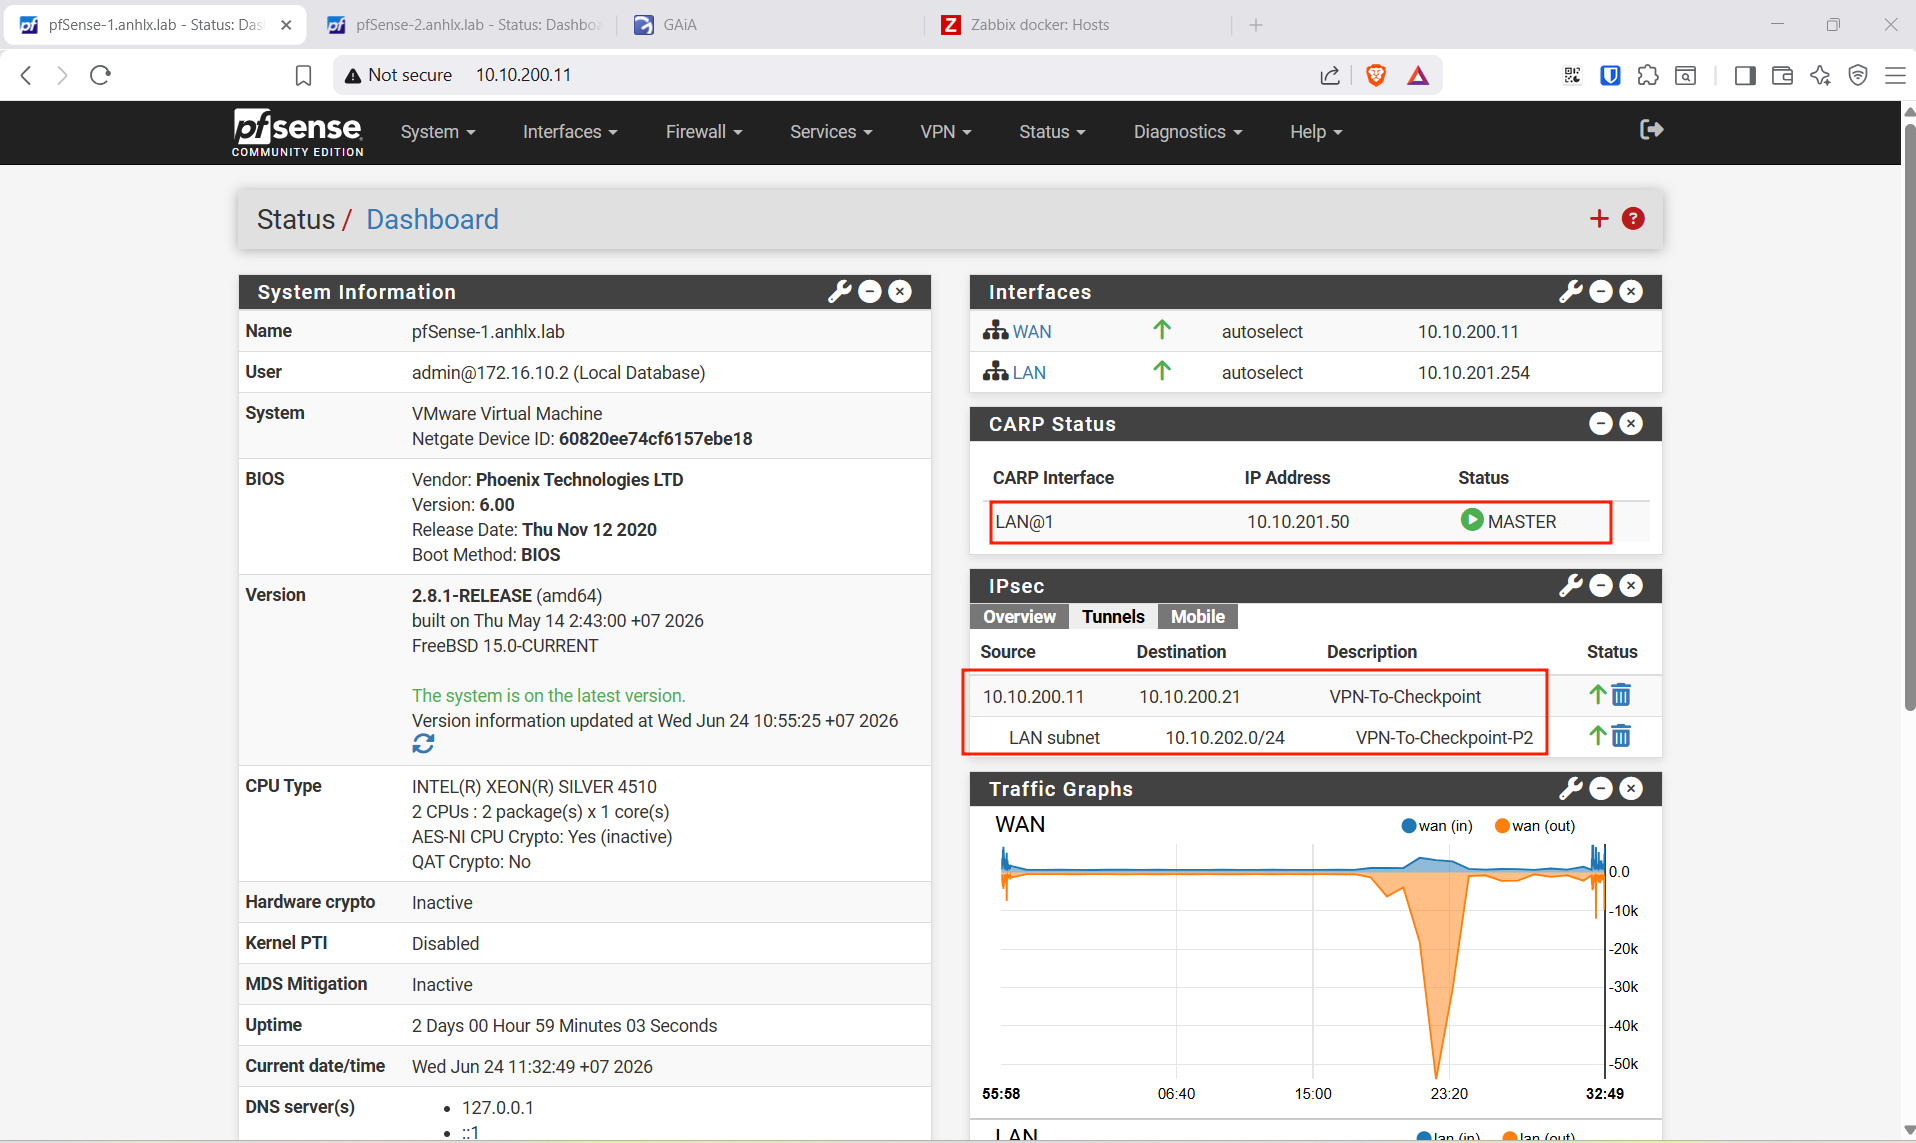Image resolution: width=1916 pixels, height=1143 pixels.
Task: Bookmark this page in browser toolbar
Action: [x=303, y=75]
